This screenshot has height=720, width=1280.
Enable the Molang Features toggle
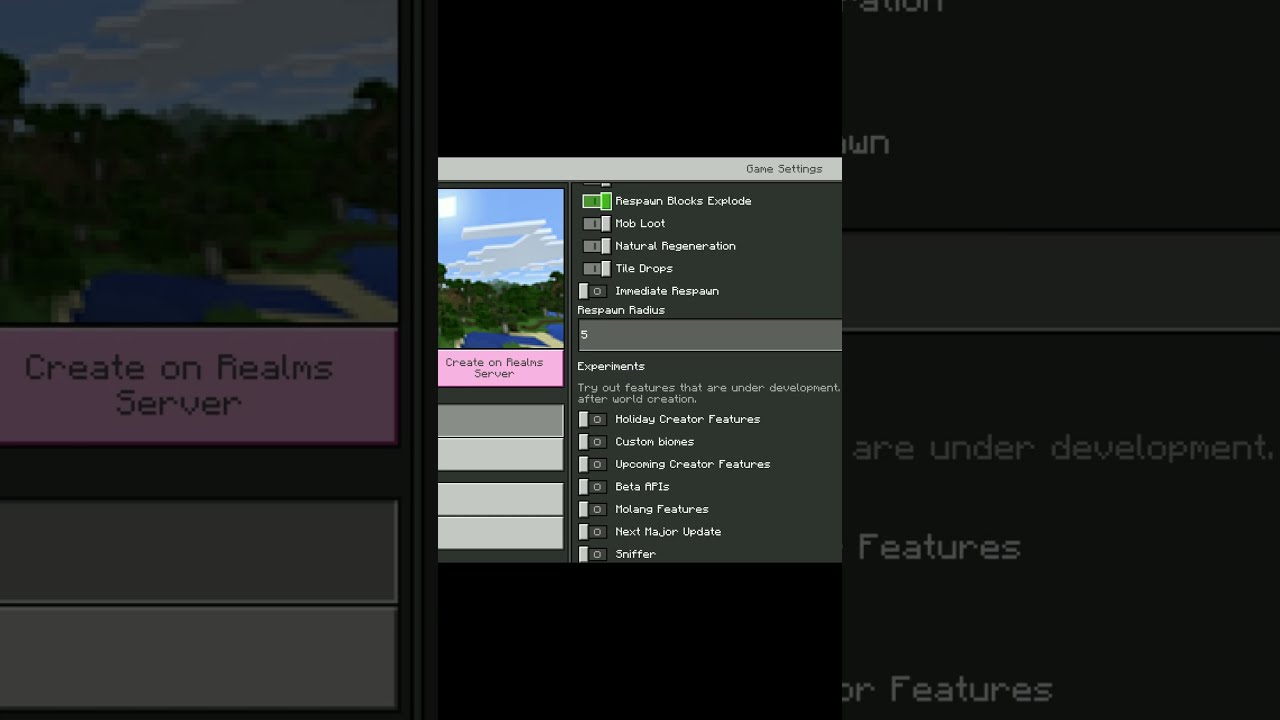pos(593,509)
